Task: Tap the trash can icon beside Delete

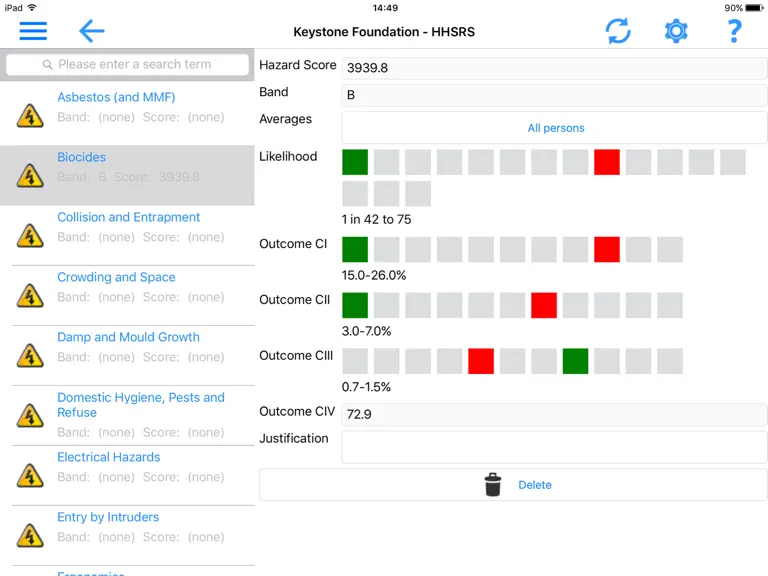Action: [493, 484]
